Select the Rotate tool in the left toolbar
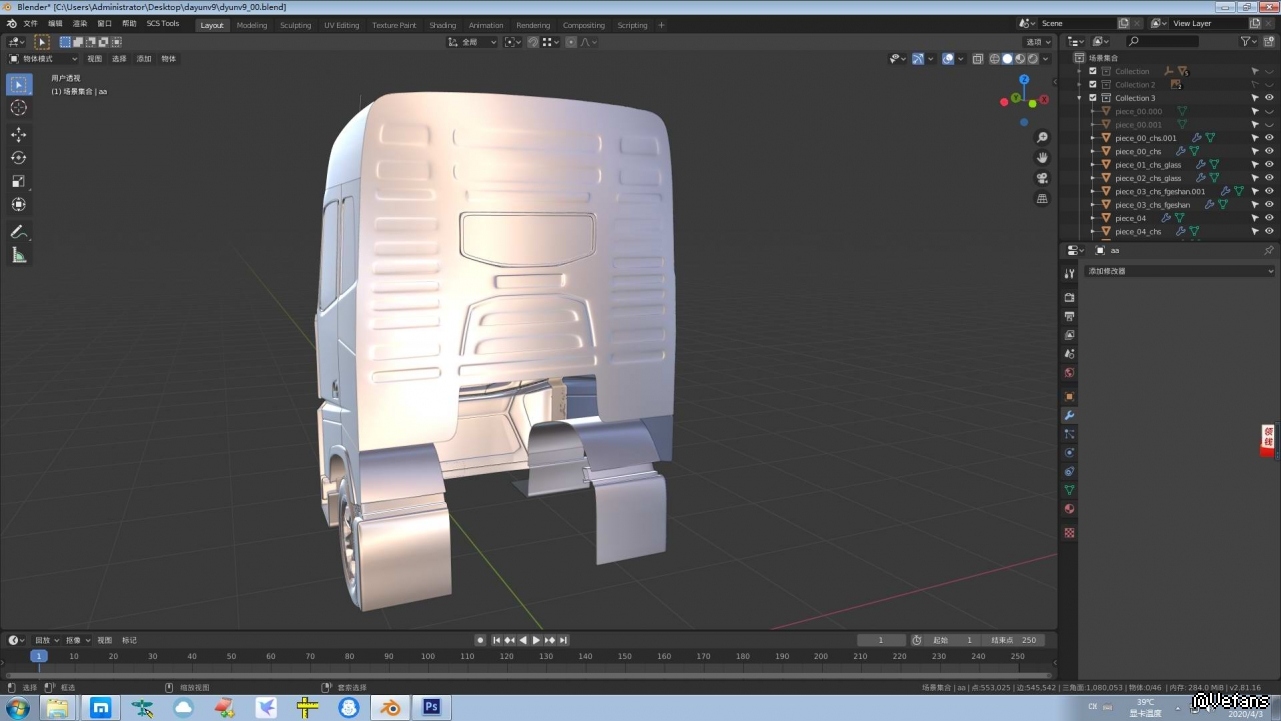 click(18, 158)
